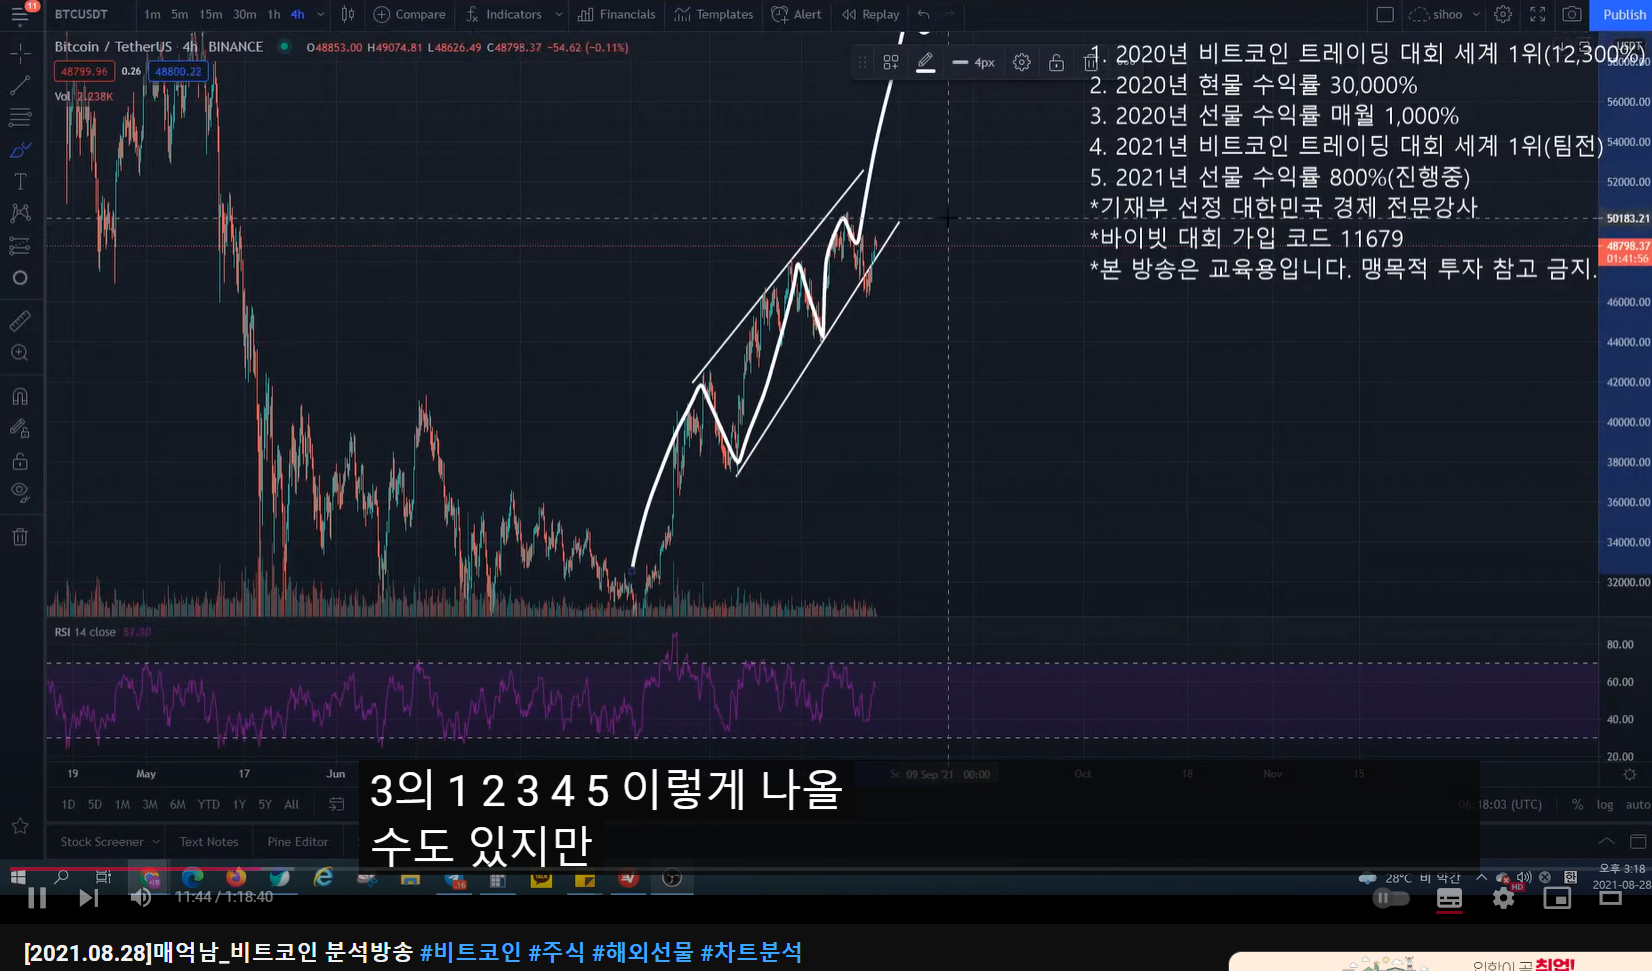Screen dimensions: 1652x971
Task: Open the sihoo layout dropdown
Action: click(1445, 14)
